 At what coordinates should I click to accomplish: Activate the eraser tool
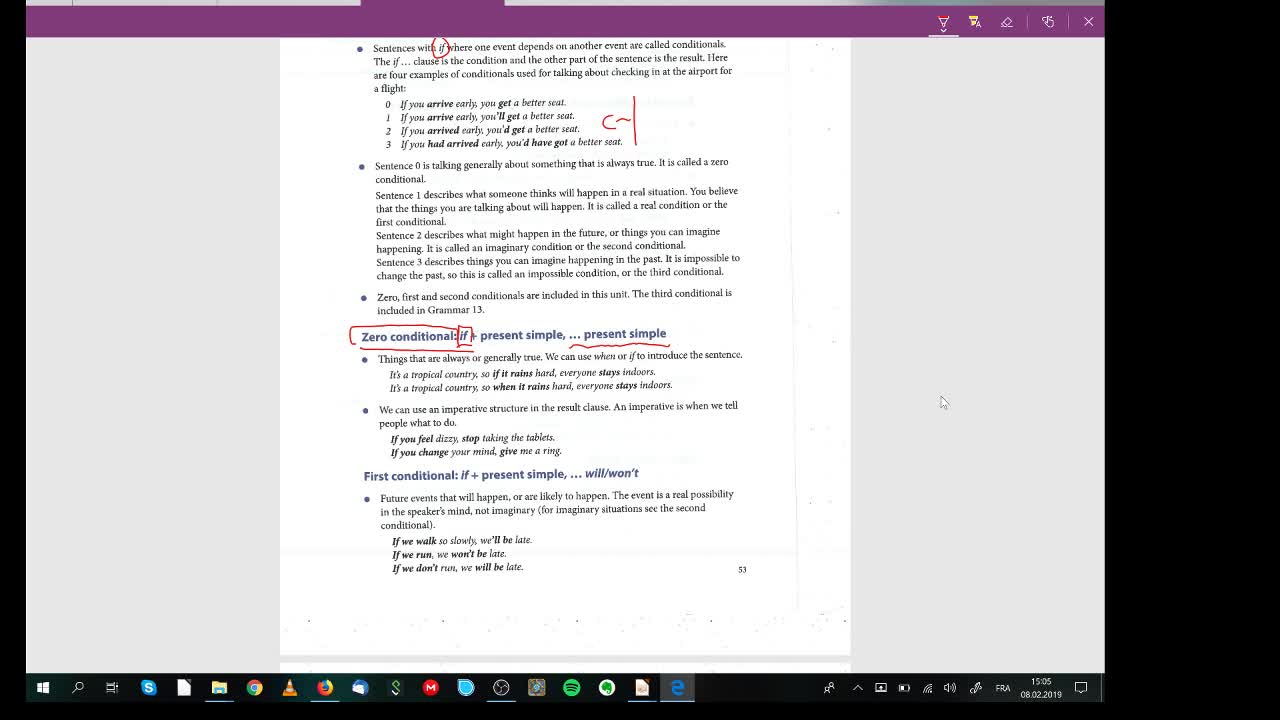pyautogui.click(x=1007, y=22)
